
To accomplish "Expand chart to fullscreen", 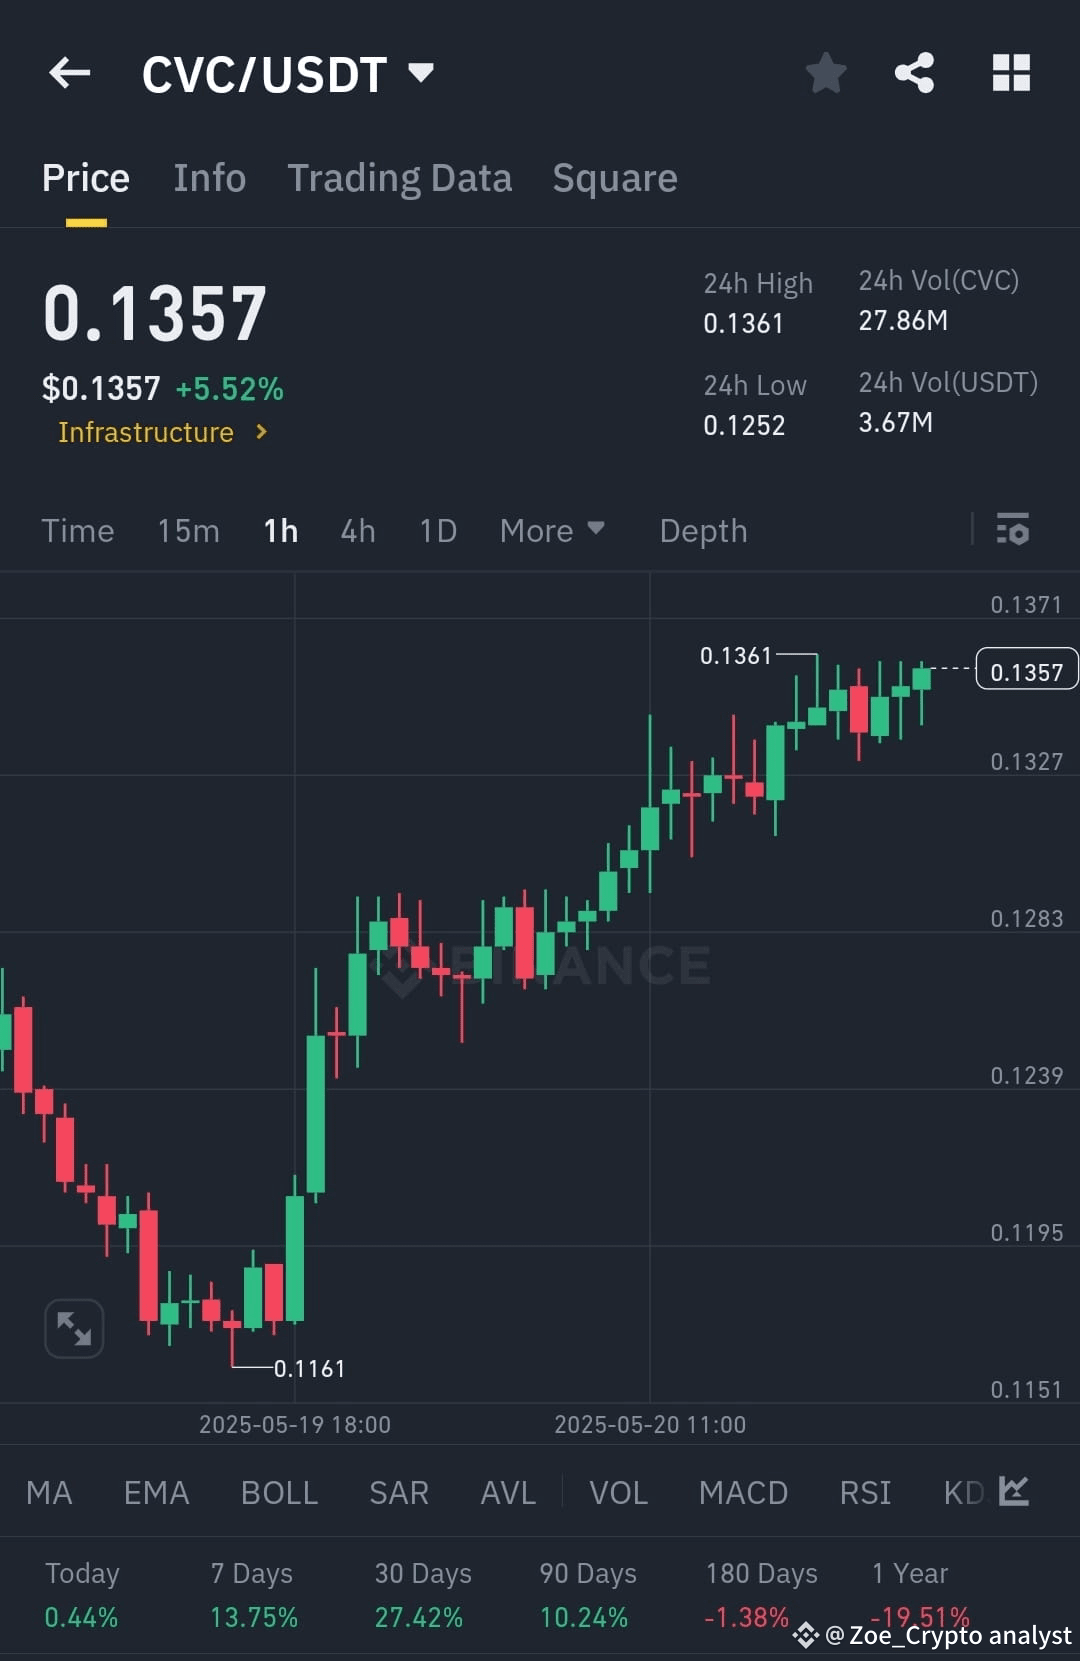I will point(74,1328).
